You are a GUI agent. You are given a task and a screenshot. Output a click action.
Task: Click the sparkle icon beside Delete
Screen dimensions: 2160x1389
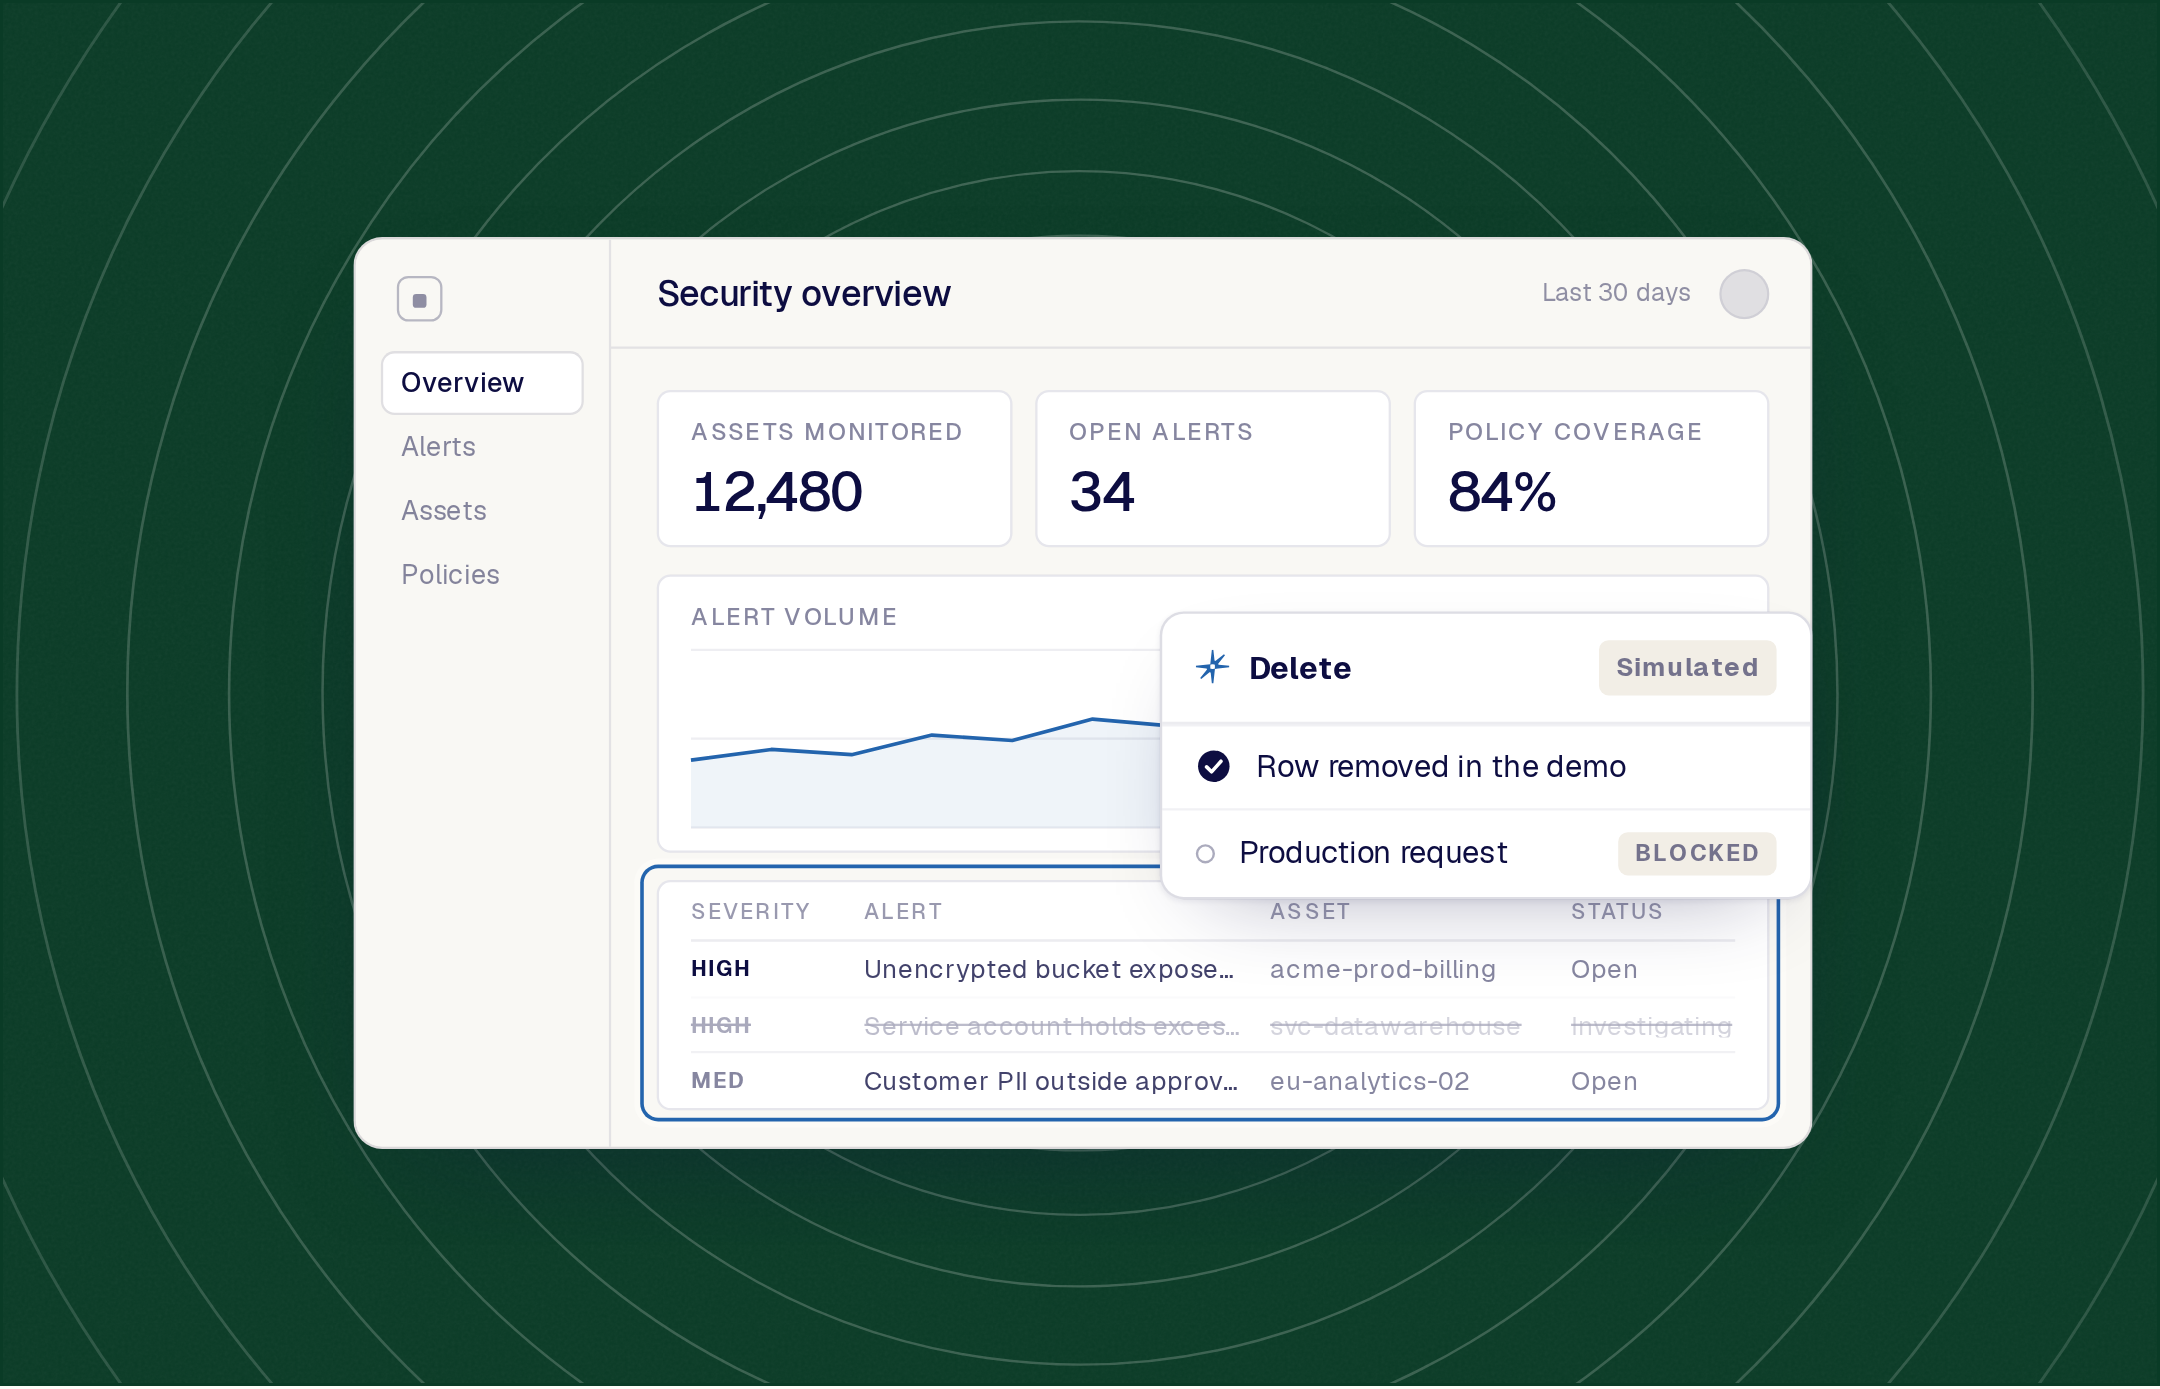1212,667
